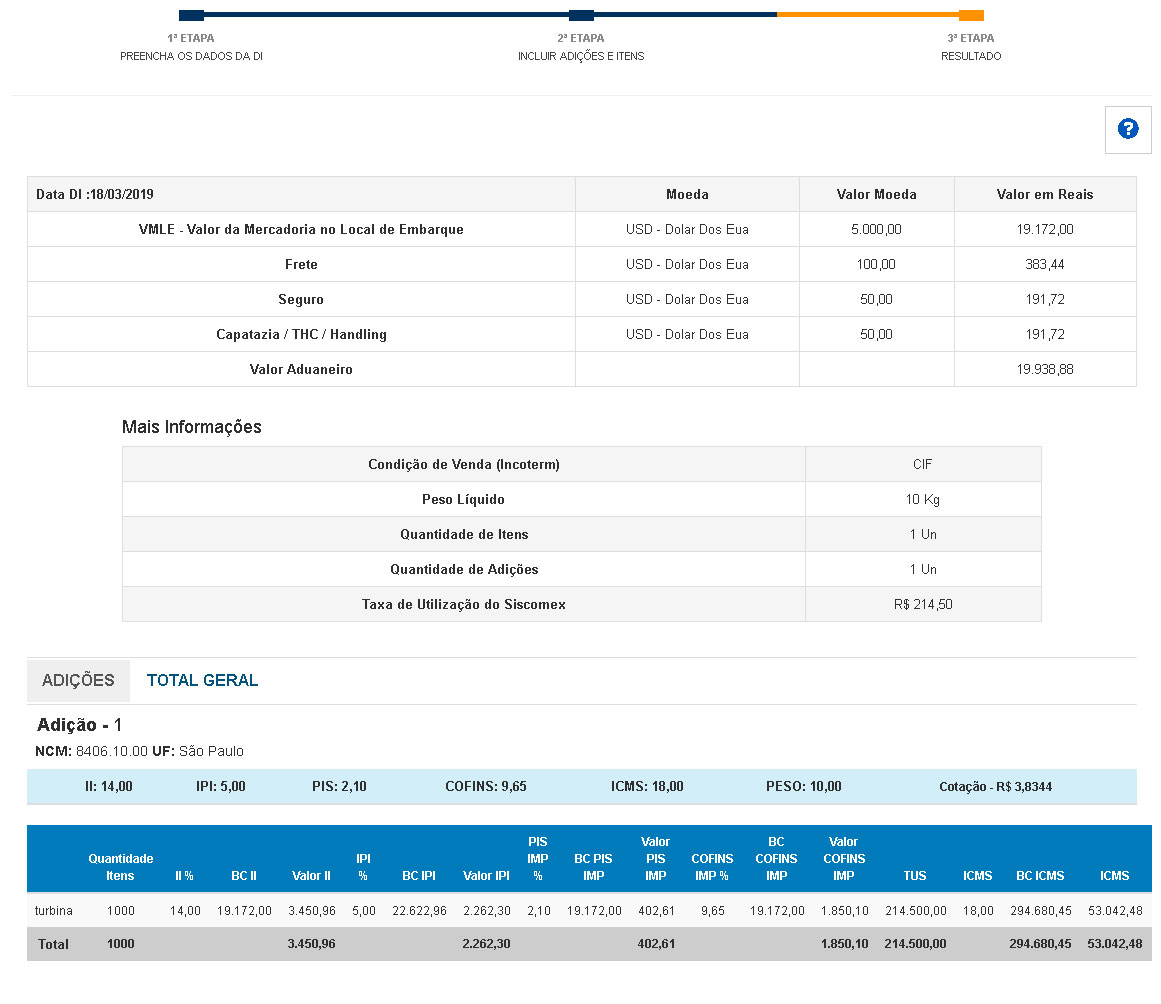1161x1004 pixels.
Task: Click the Valor Aduaneiro total 19.938,88
Action: click(x=1045, y=369)
